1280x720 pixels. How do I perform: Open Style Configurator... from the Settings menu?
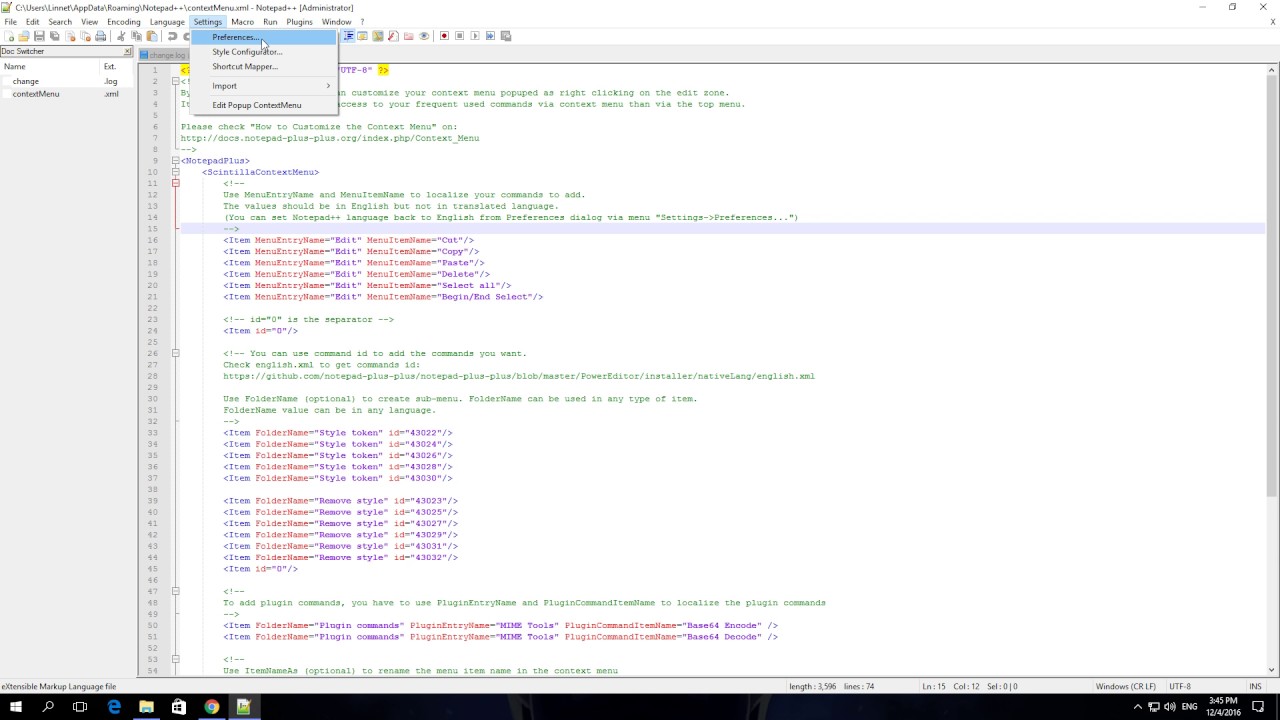(x=264, y=52)
